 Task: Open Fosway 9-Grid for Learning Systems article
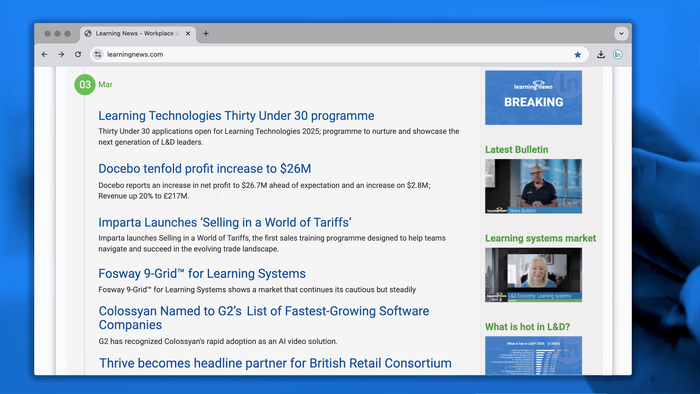202,274
